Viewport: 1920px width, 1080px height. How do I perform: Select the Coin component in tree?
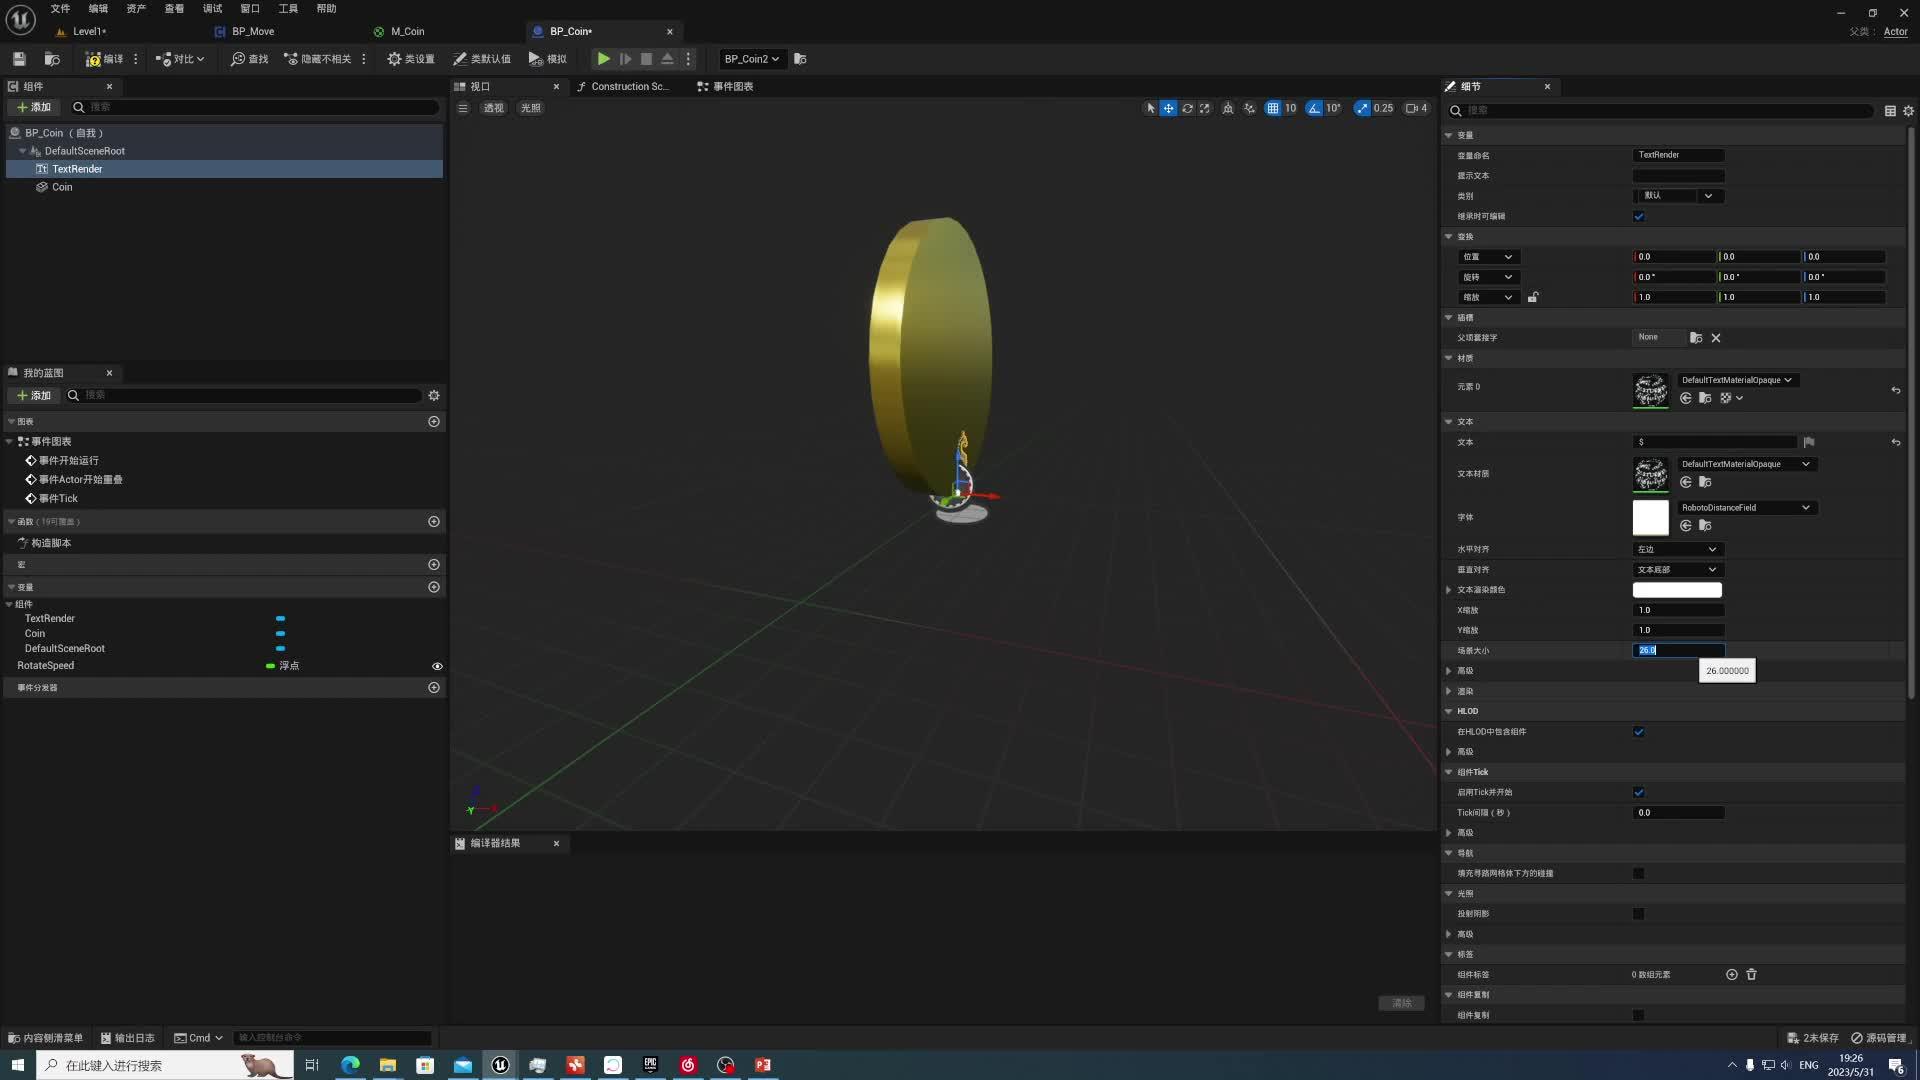(x=62, y=187)
